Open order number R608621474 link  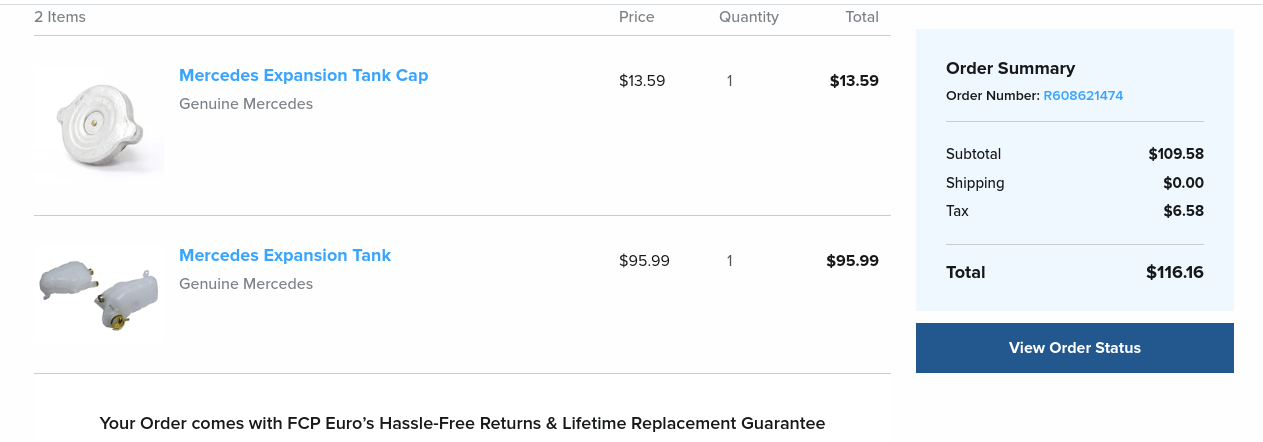pyautogui.click(x=1083, y=96)
